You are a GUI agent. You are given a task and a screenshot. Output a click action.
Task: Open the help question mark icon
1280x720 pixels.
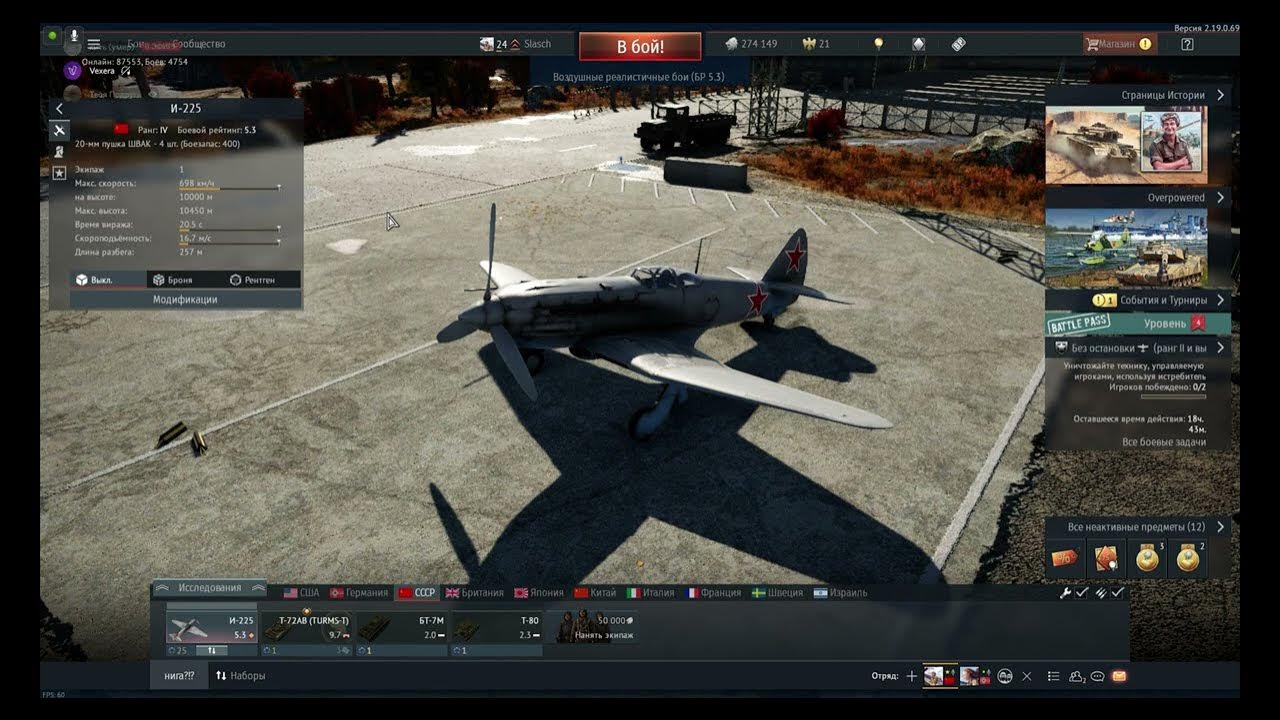click(x=1187, y=44)
